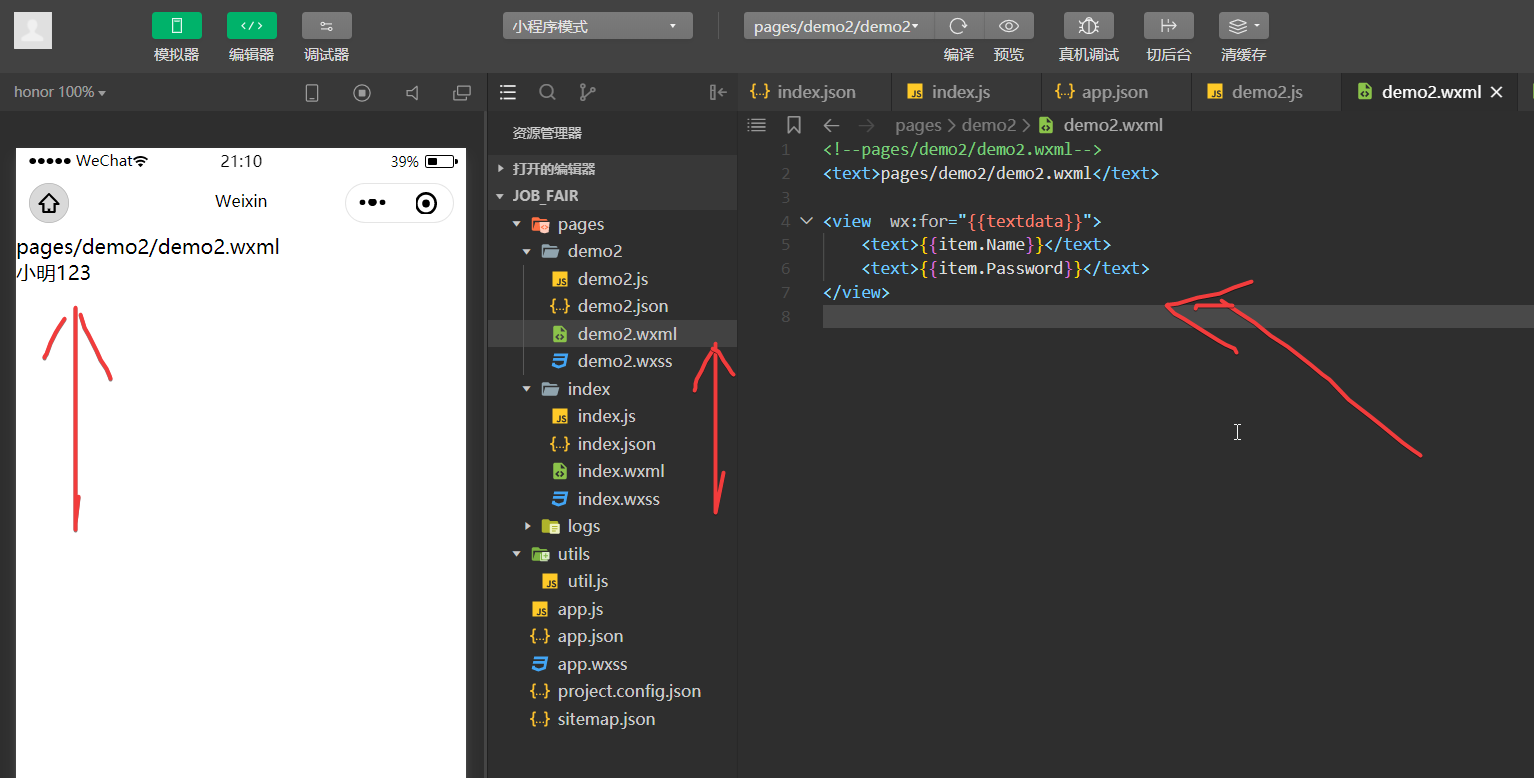
Task: Open sitemap.json in the file tree
Action: (x=612, y=719)
